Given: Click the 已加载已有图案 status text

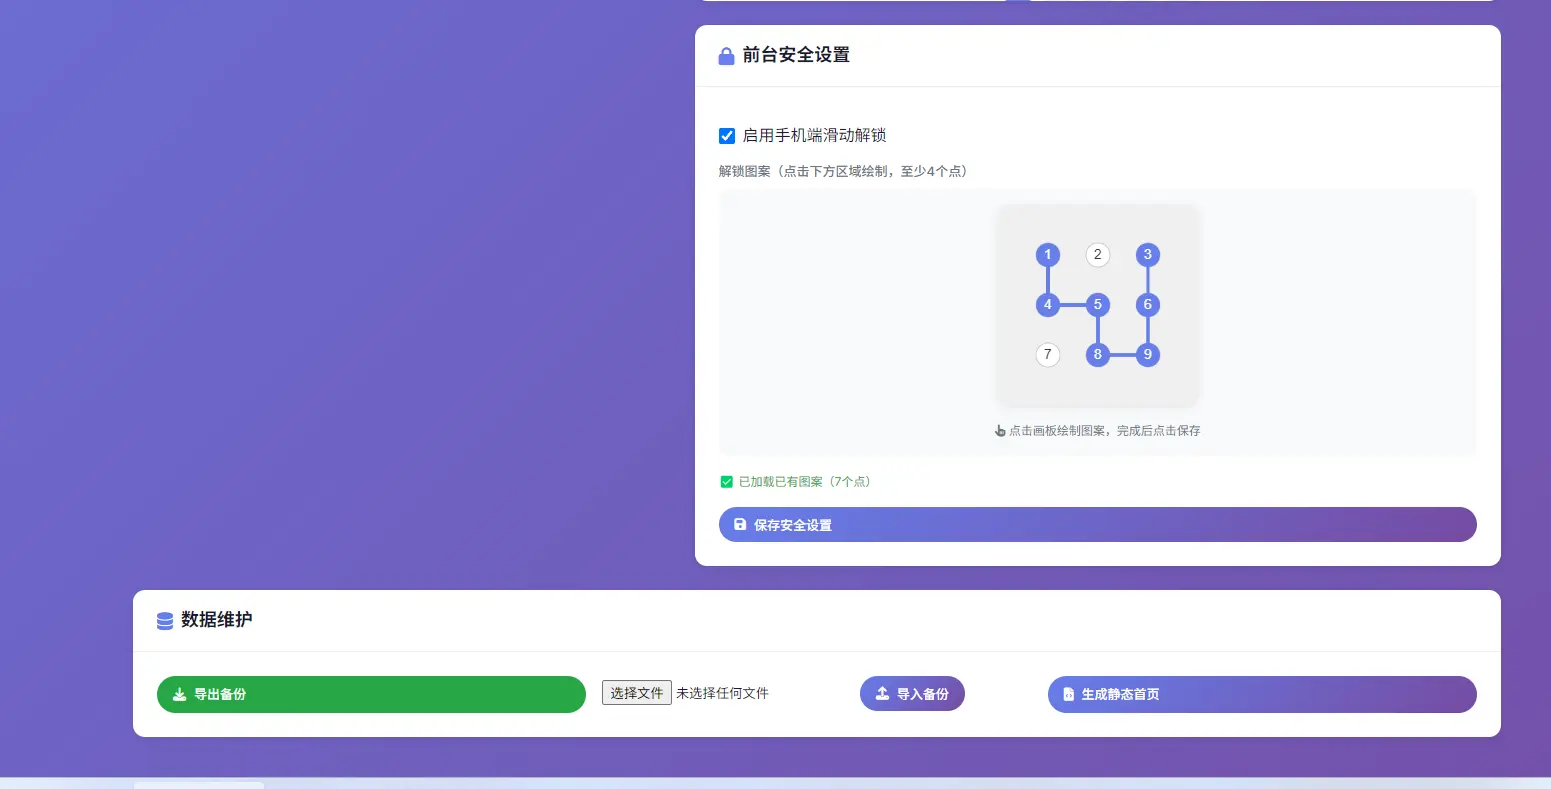Looking at the screenshot, I should (x=805, y=482).
